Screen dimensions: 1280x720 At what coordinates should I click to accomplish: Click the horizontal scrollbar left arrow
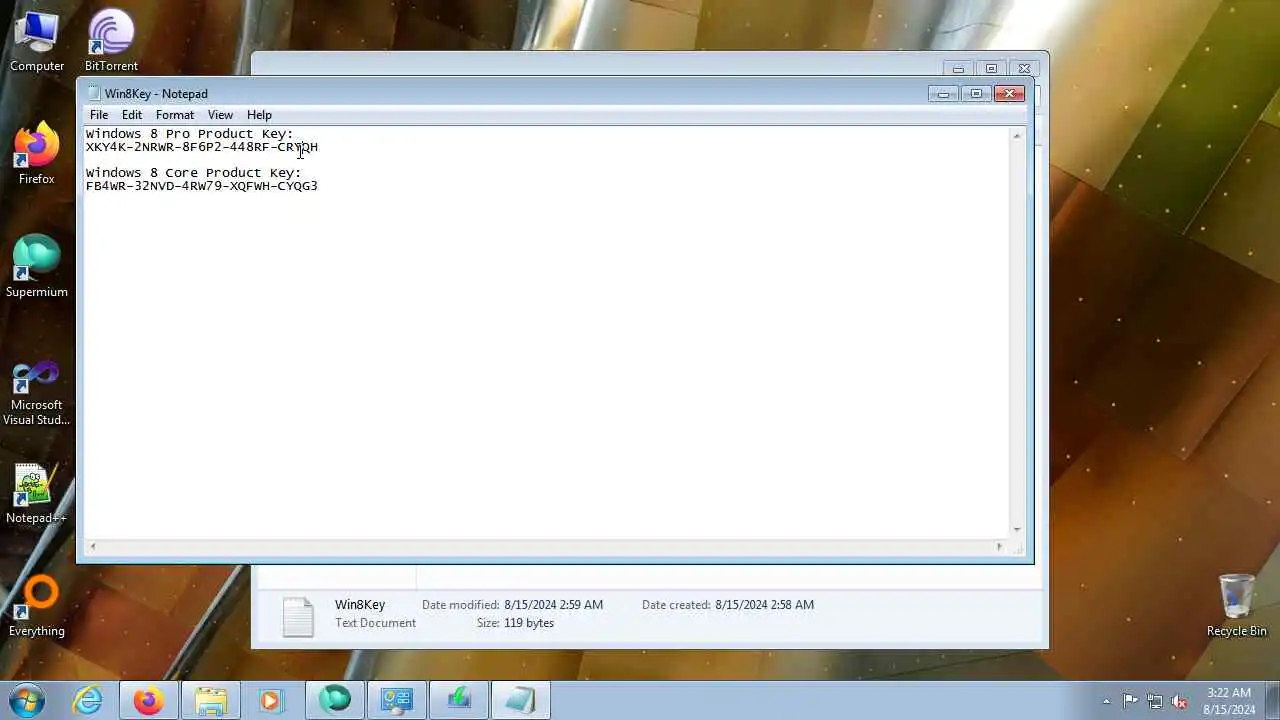[x=93, y=546]
